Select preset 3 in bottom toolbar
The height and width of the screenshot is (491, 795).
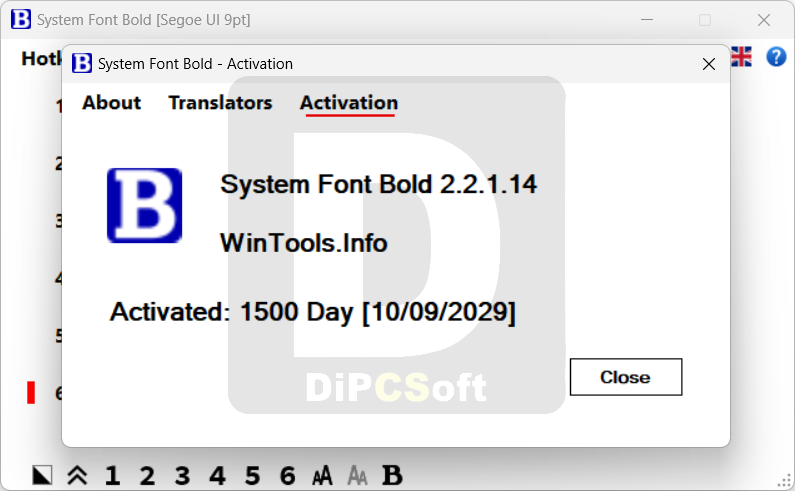(183, 476)
